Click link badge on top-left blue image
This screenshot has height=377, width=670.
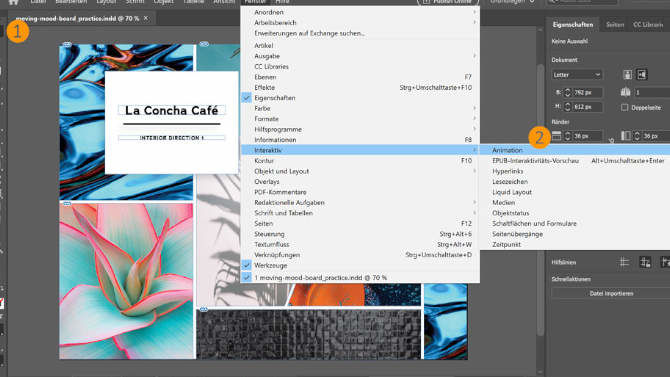(x=67, y=44)
